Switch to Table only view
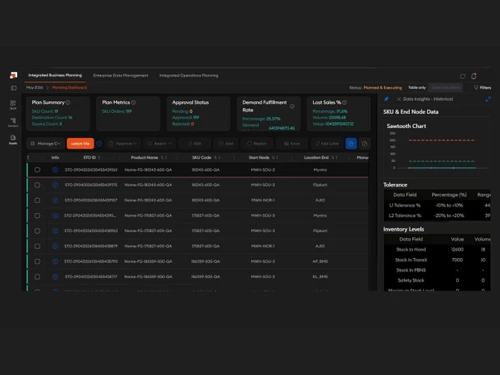 point(417,88)
